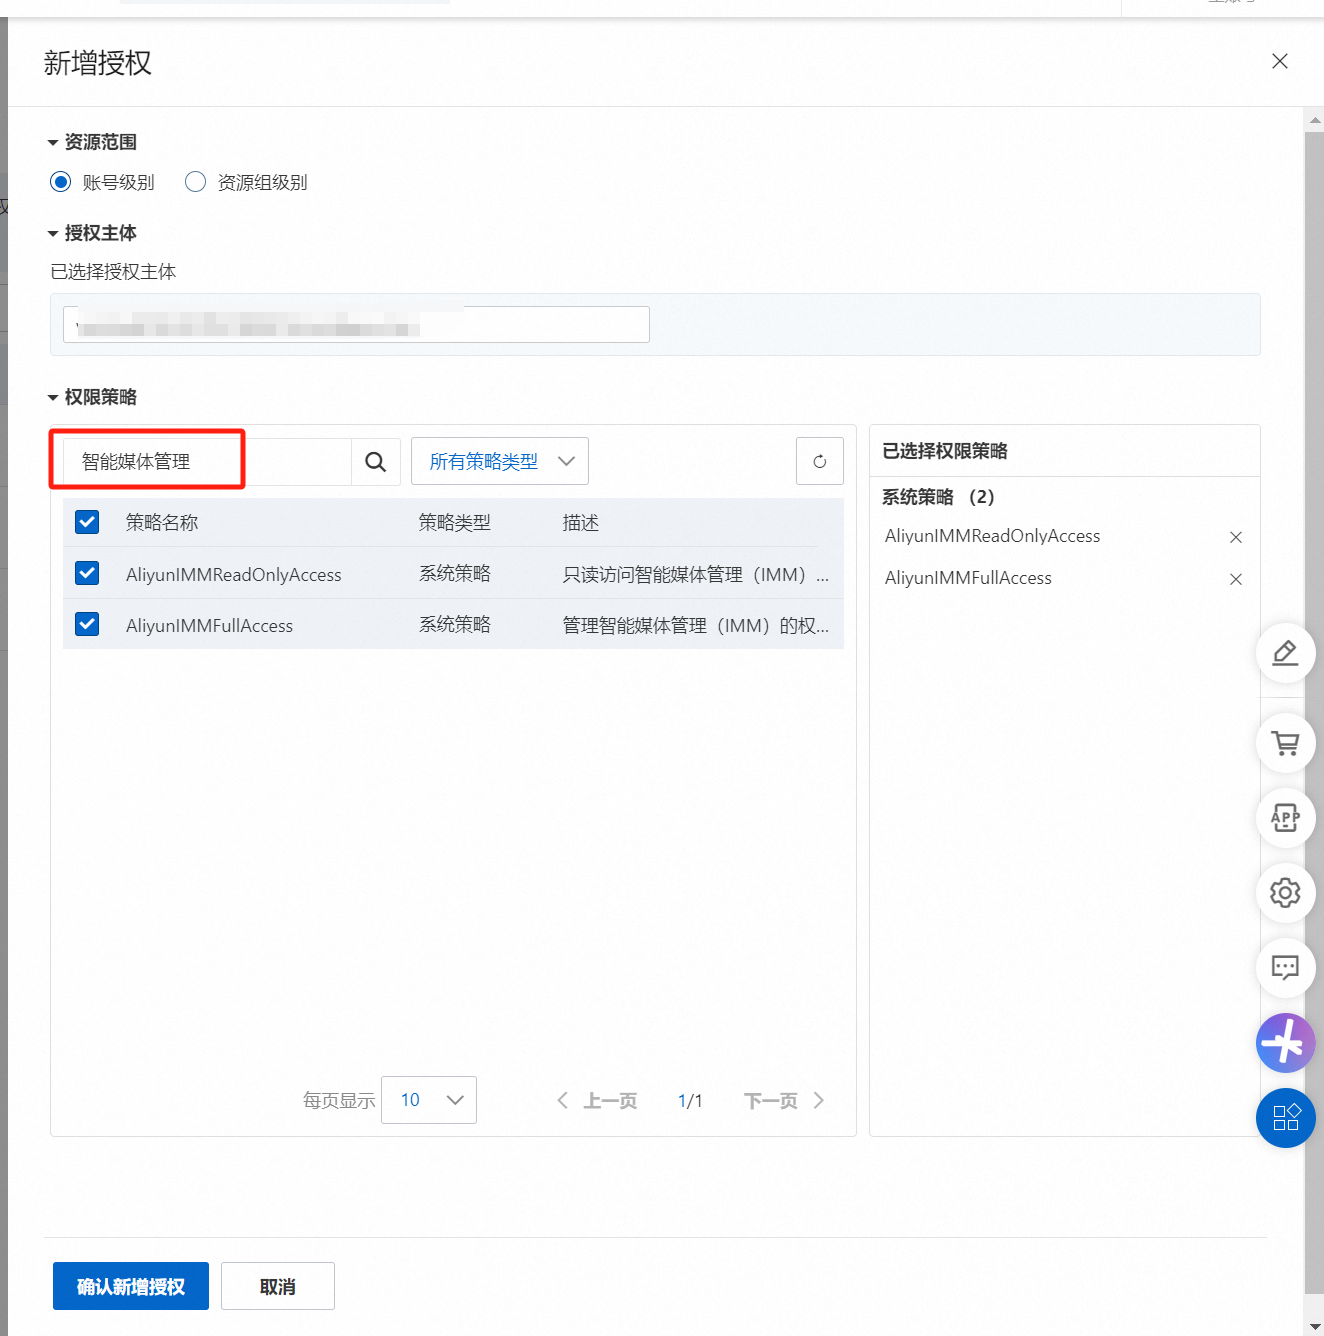Image resolution: width=1324 pixels, height=1336 pixels.
Task: Open the 每页显示 10 dropdown
Action: [x=429, y=1100]
